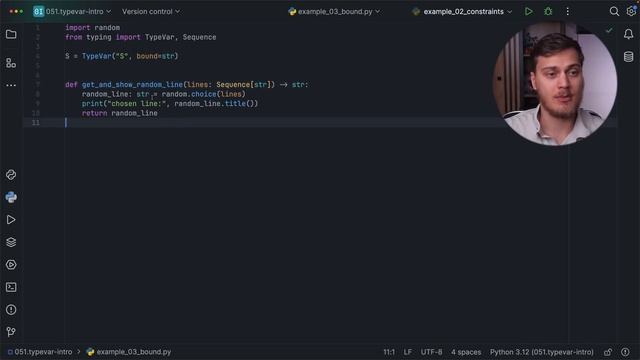
Task: Open Database tool window icon
Action: [629, 57]
